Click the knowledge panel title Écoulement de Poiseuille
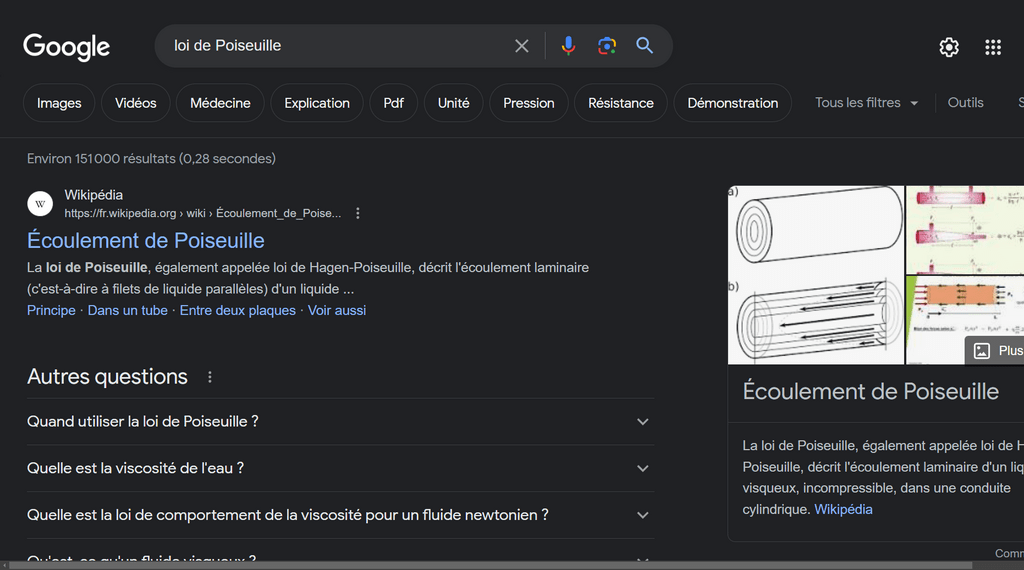This screenshot has width=1024, height=570. click(871, 392)
